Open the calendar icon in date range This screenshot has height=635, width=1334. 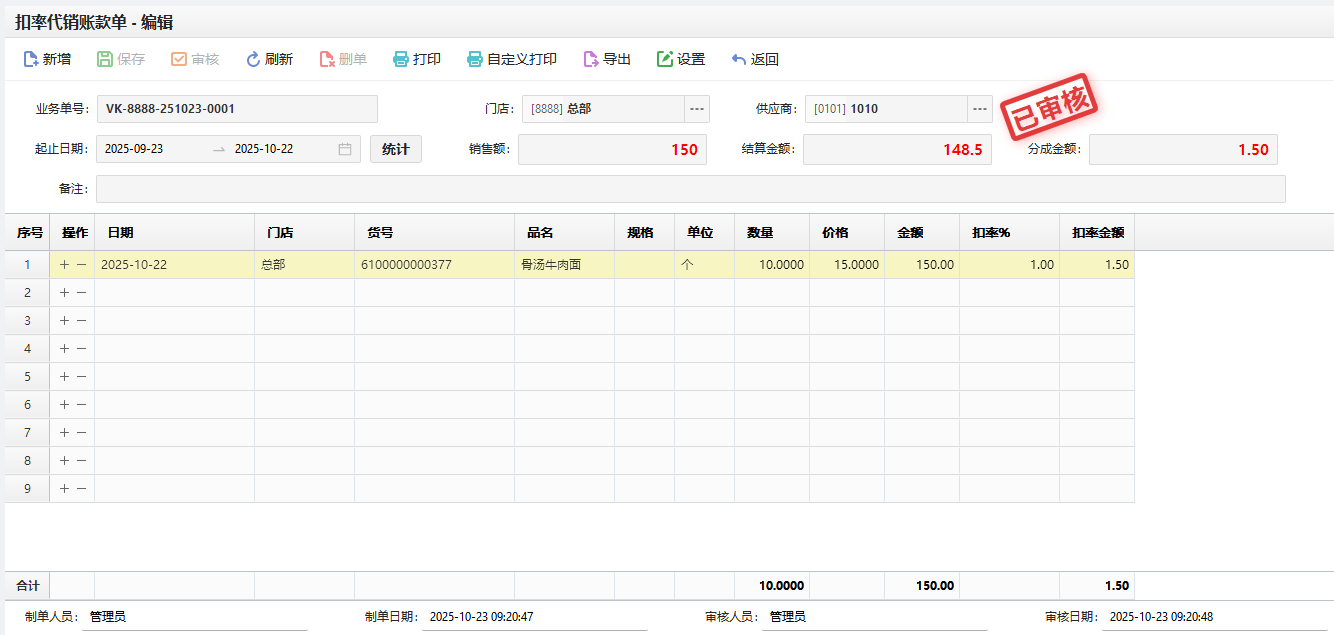tap(345, 149)
